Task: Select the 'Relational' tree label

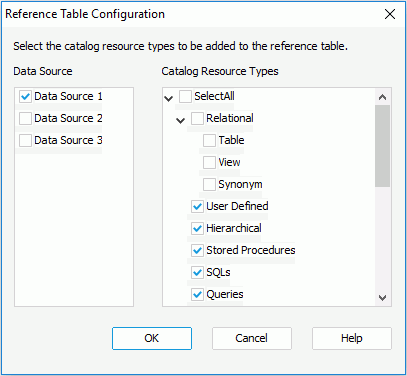Action: point(230,118)
